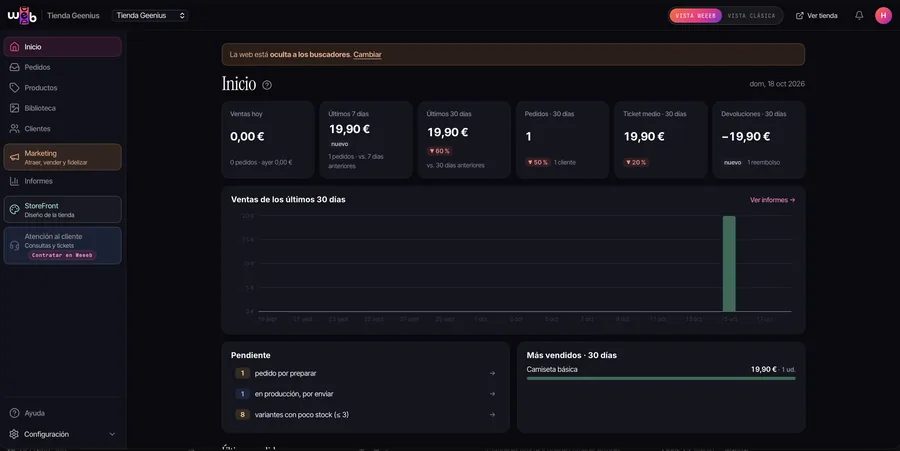Click the Tienda Geenius name beside logo
Screen dimensions: 900x451
click(73, 15)
